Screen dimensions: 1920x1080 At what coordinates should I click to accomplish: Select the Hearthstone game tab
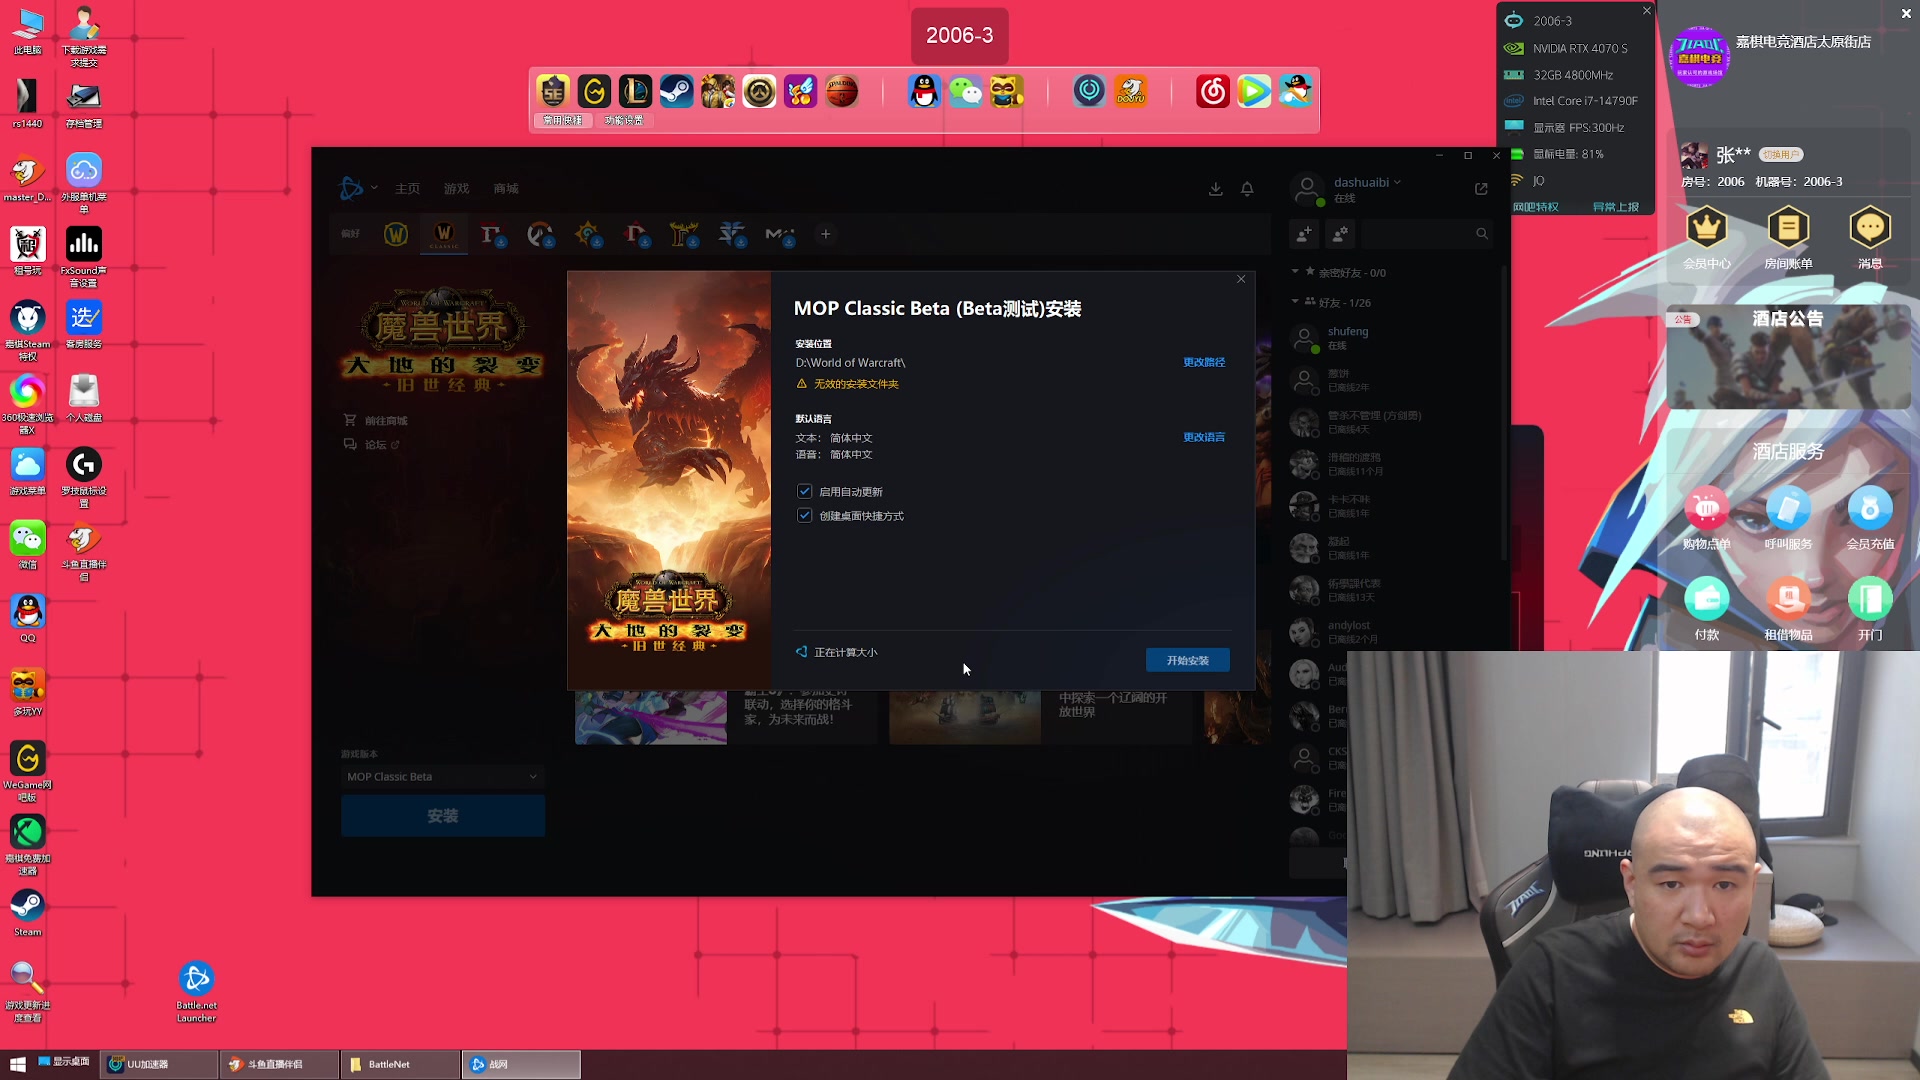588,234
